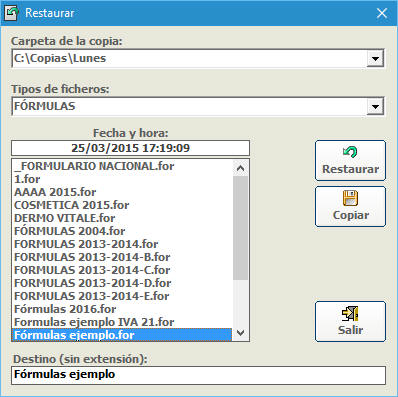This screenshot has height=397, width=398.
Task: Click the Destino sin extensión text field
Action: point(198,375)
